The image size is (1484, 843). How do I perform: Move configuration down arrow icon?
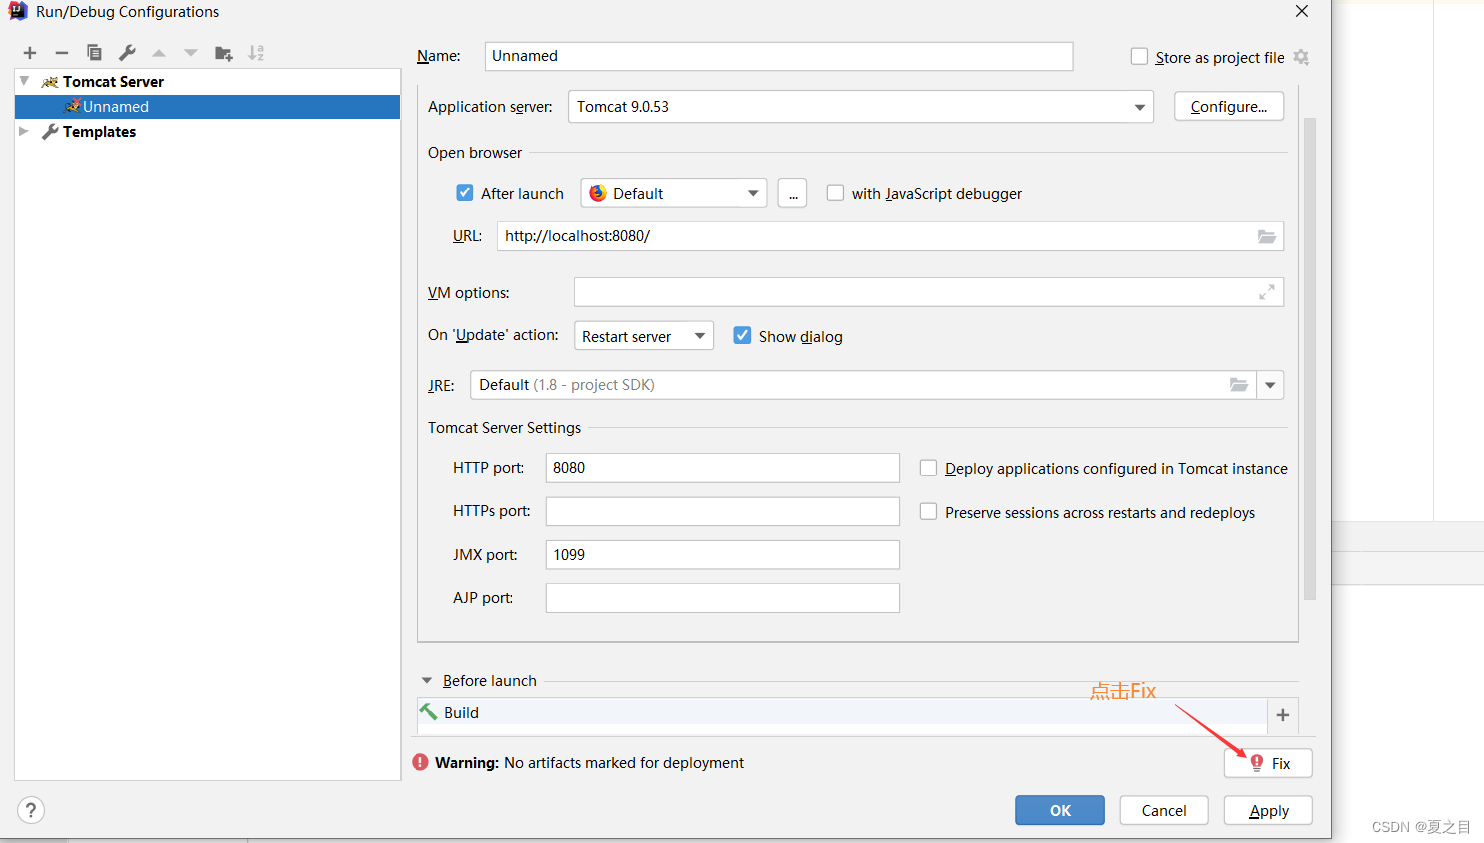click(x=191, y=53)
